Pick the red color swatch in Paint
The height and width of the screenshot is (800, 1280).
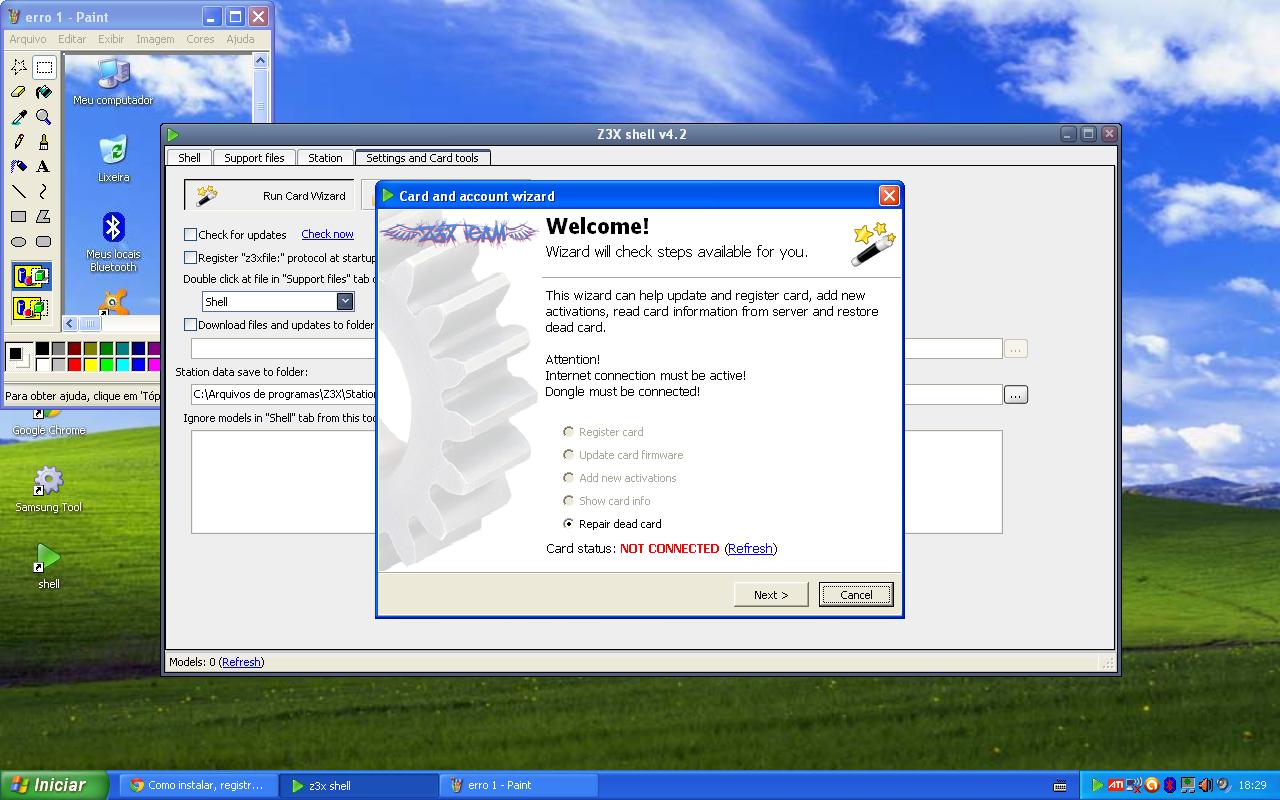(x=74, y=364)
